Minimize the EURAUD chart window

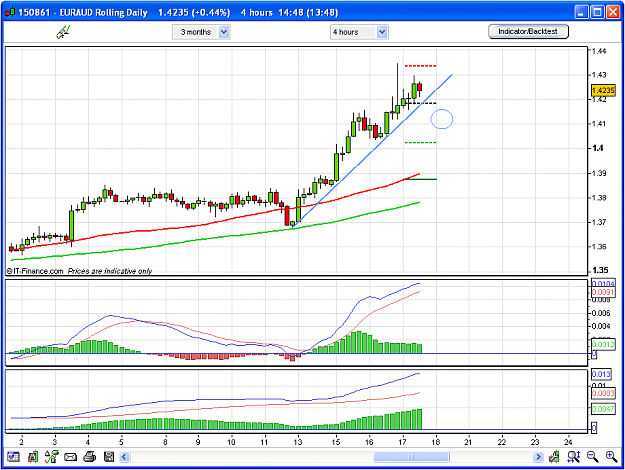(x=582, y=12)
